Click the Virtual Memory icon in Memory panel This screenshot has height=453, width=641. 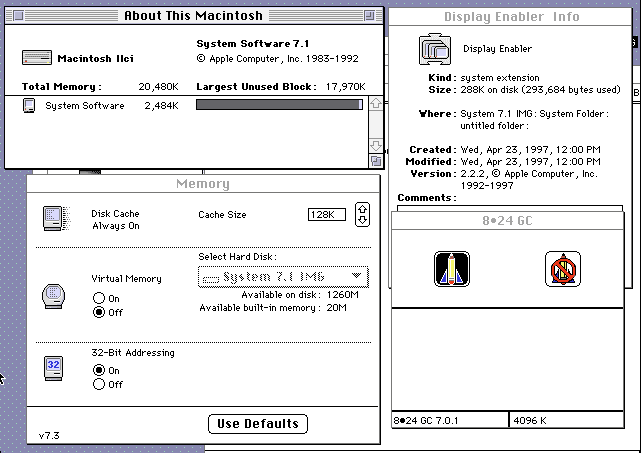click(x=54, y=296)
